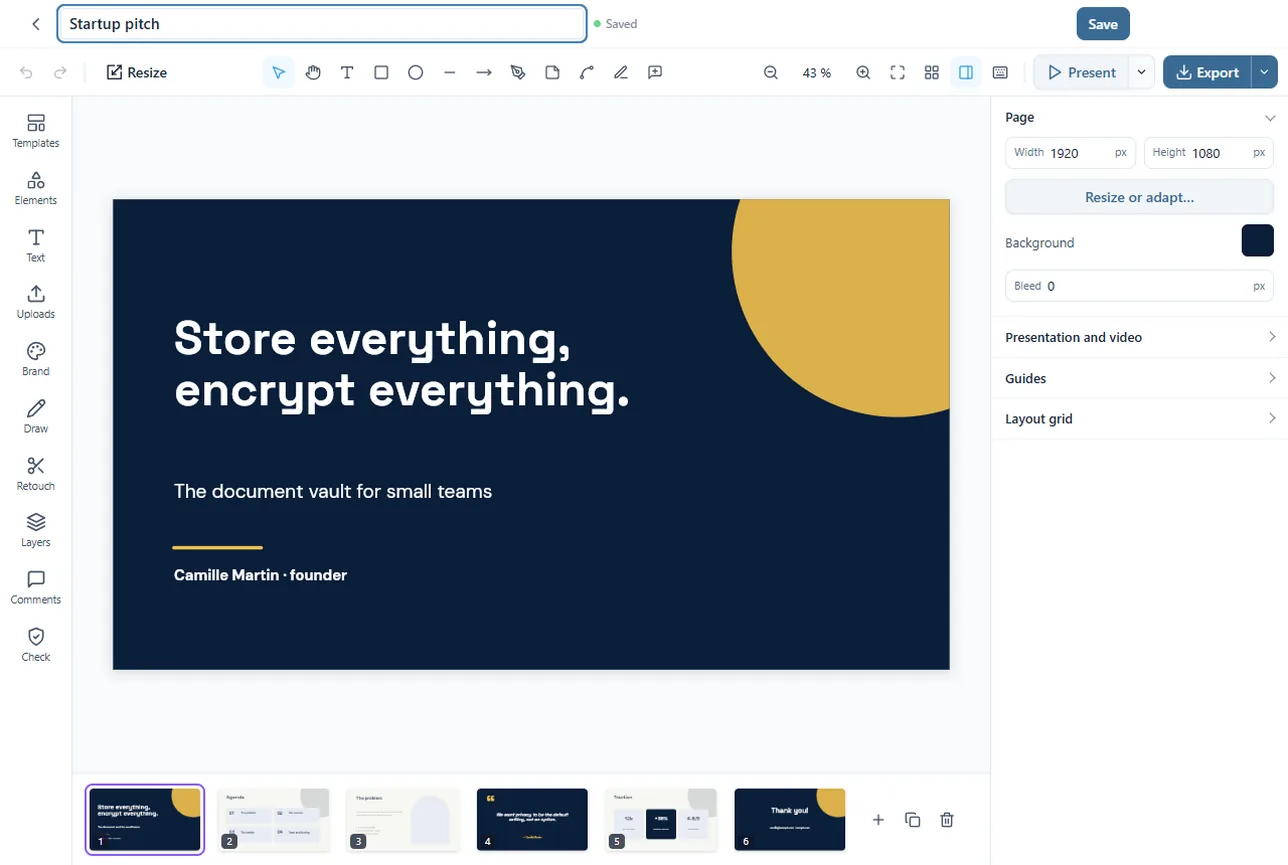Click the Save button

pos(1103,24)
